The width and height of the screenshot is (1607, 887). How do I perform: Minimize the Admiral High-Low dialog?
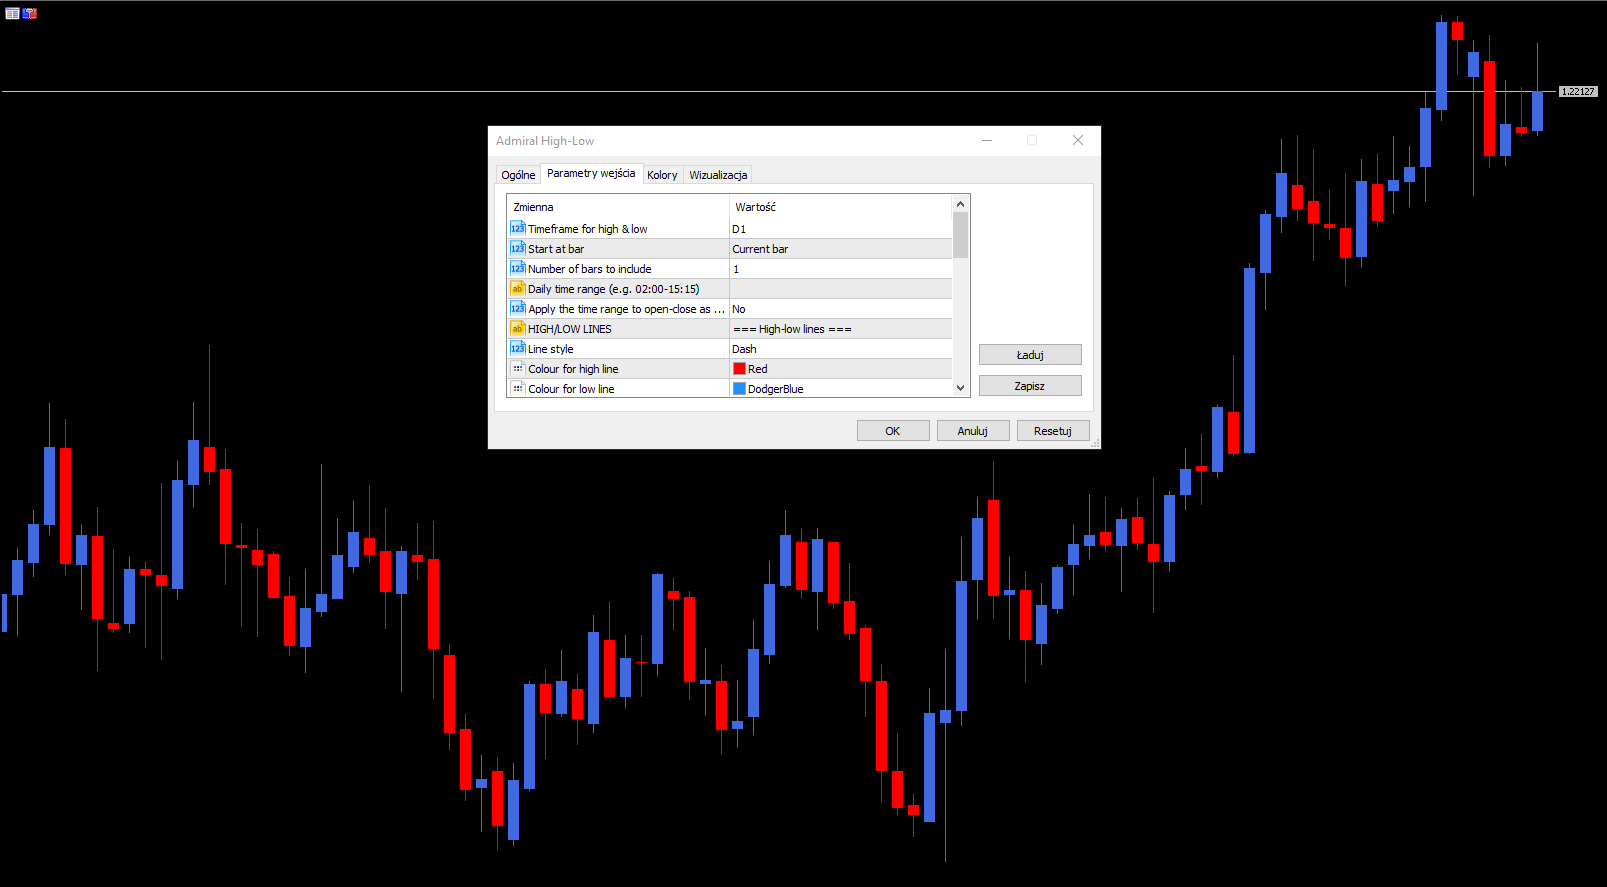[987, 140]
